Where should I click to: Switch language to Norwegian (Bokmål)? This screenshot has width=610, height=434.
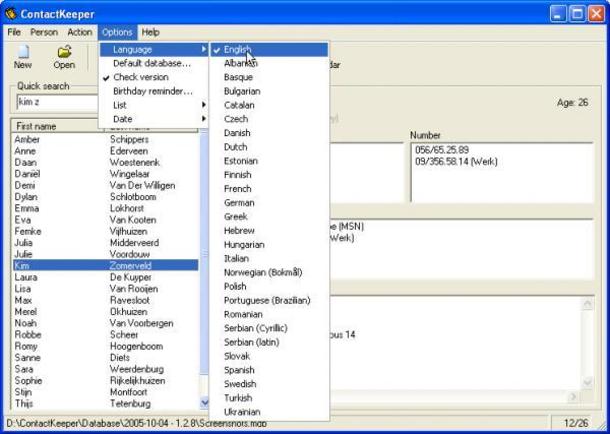pyautogui.click(x=269, y=273)
